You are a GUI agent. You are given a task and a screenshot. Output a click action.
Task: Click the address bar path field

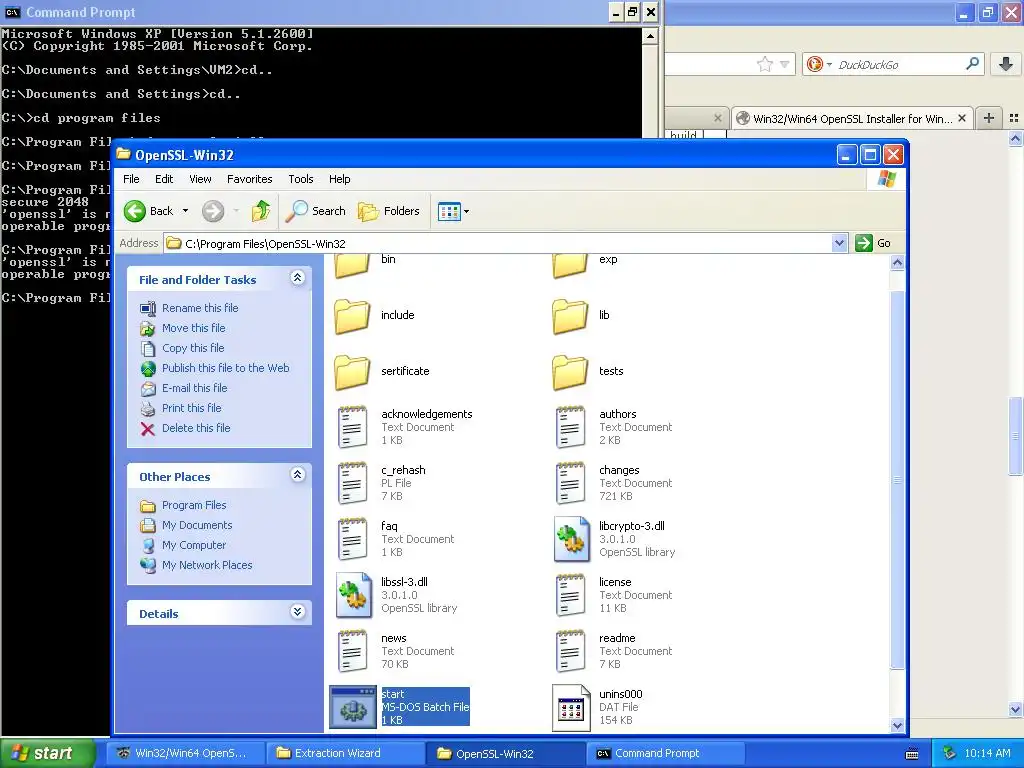498,244
